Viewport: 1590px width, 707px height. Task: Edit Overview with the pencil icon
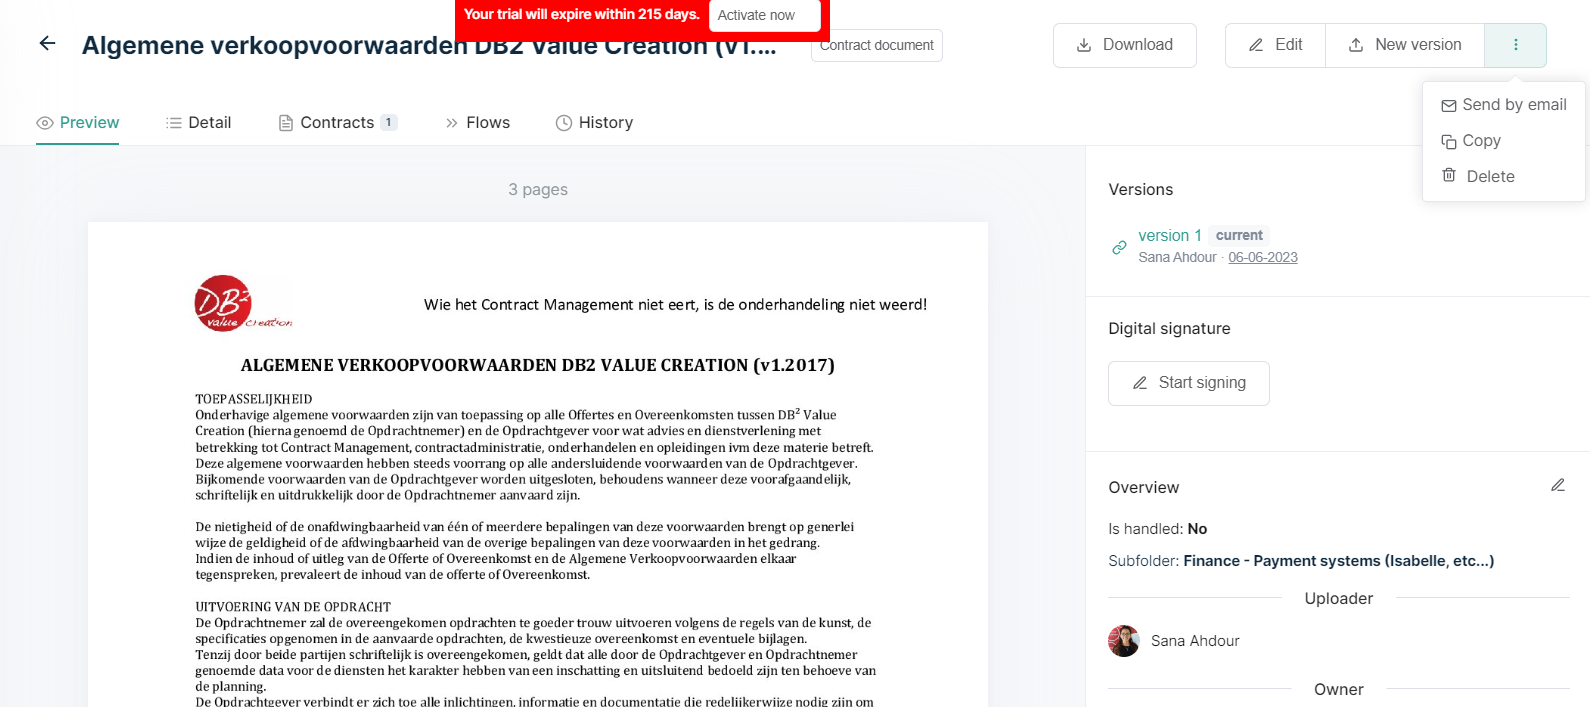[x=1557, y=485]
